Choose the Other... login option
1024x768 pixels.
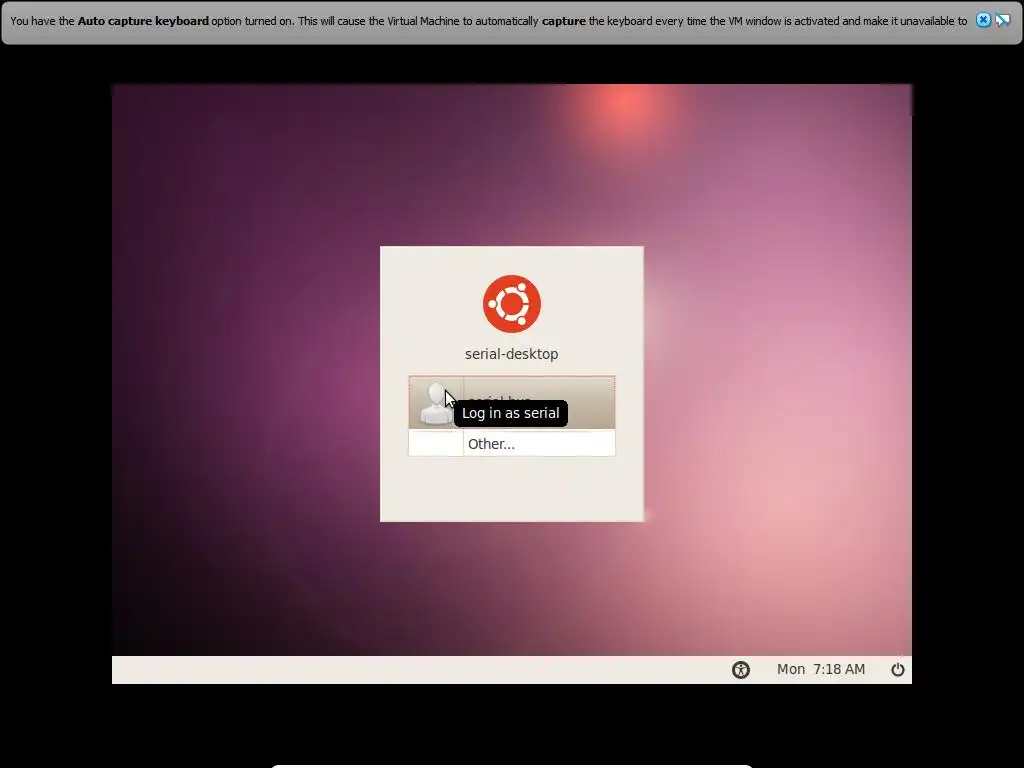point(511,443)
